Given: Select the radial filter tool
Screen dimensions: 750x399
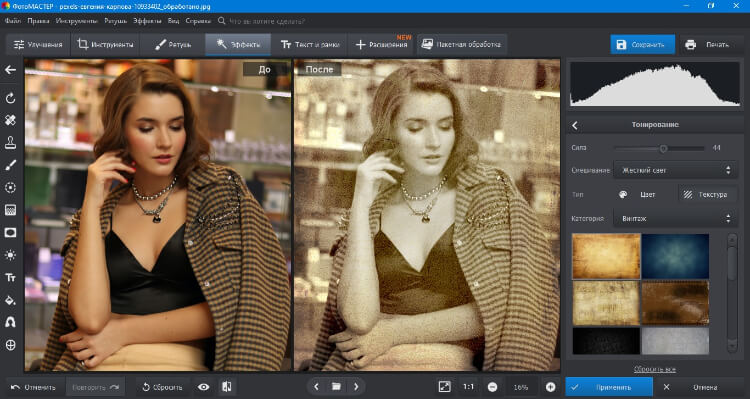Looking at the screenshot, I should coord(11,188).
